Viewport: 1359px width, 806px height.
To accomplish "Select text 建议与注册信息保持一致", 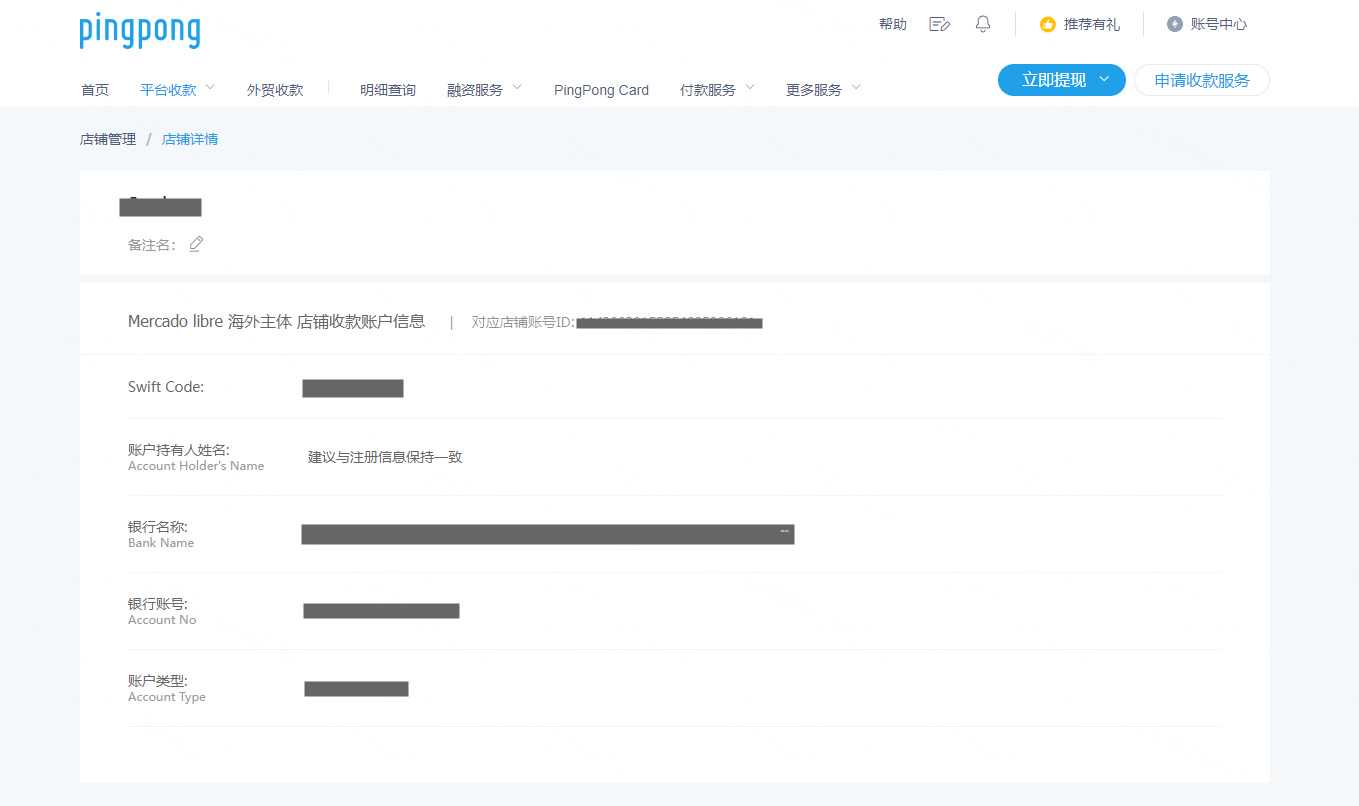I will 385,457.
